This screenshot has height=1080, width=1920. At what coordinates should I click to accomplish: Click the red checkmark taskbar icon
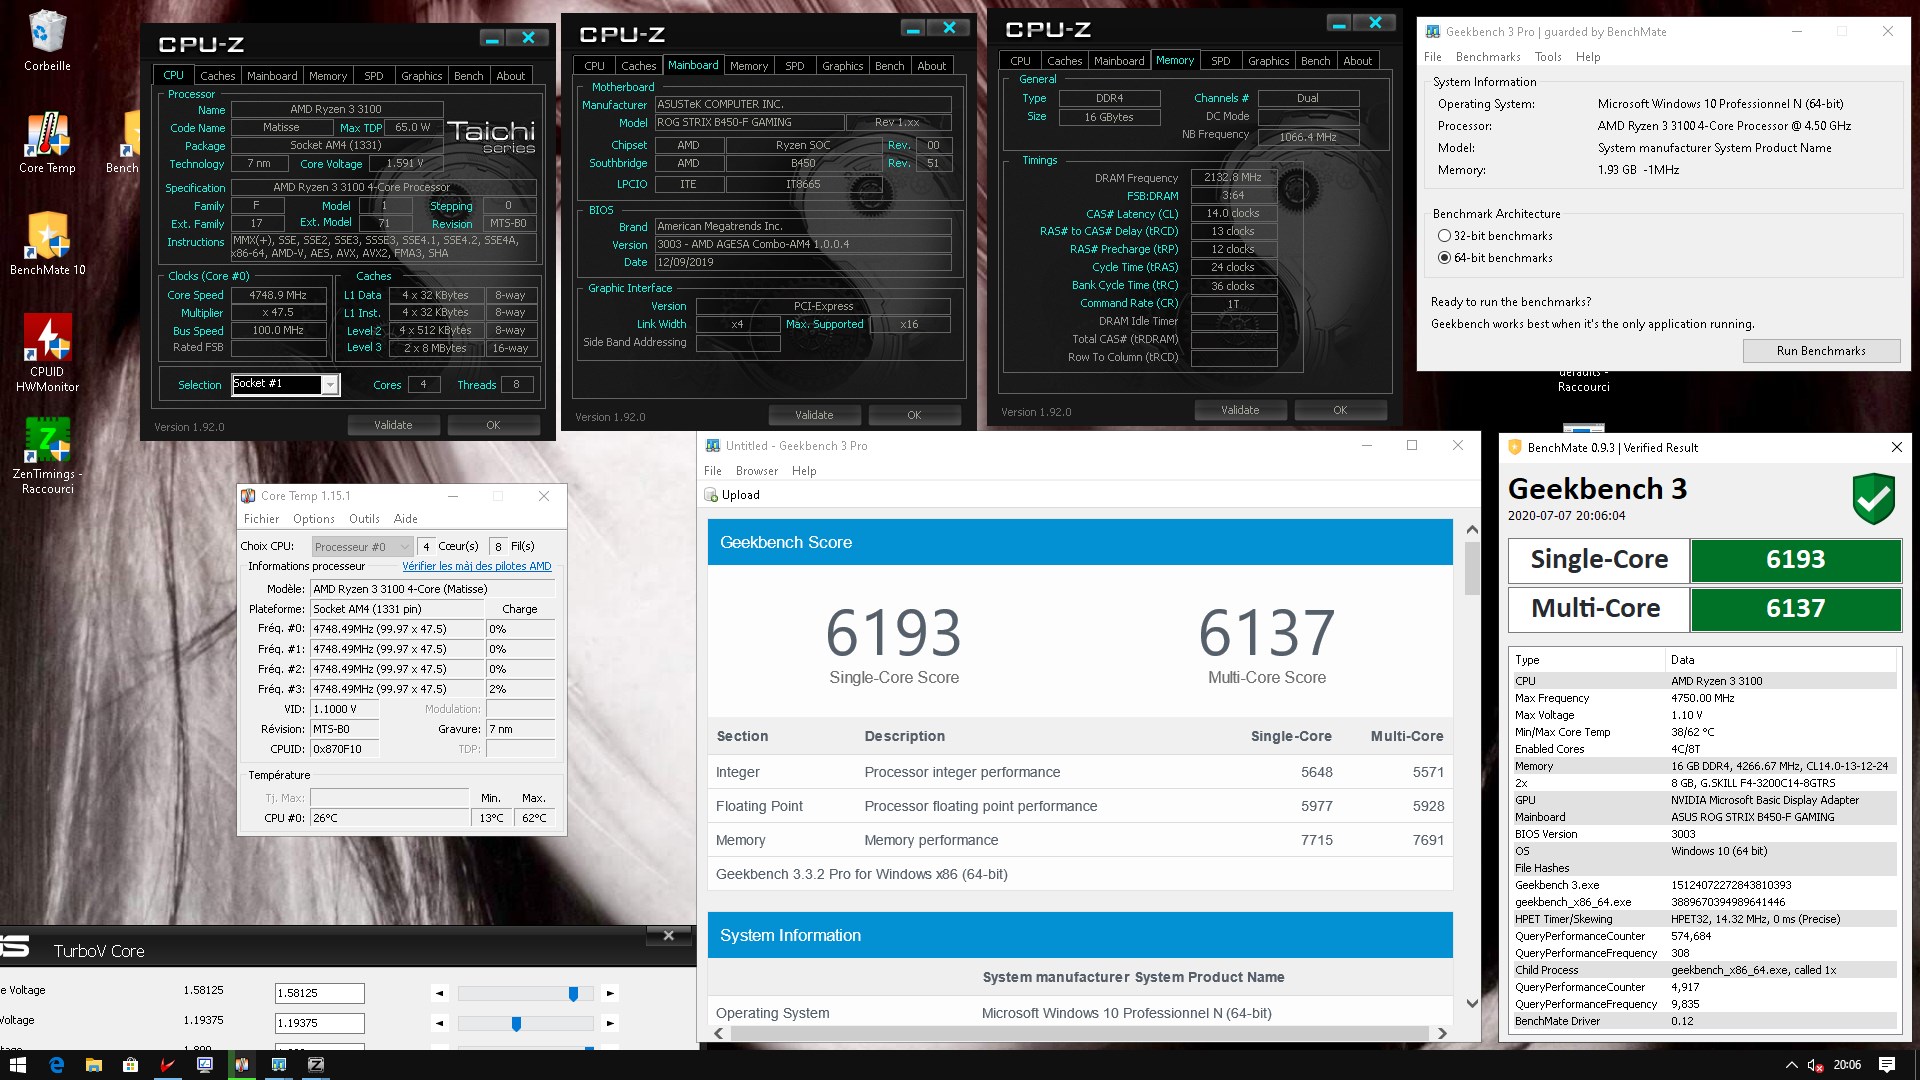[167, 1065]
